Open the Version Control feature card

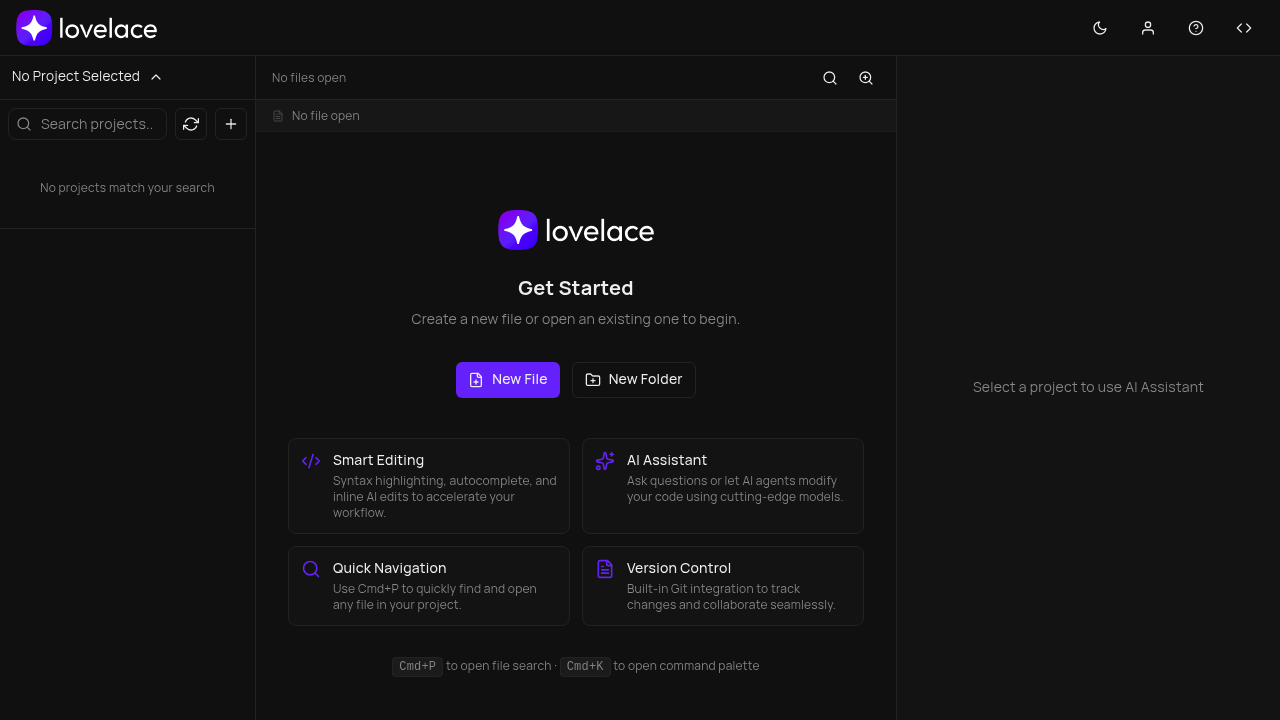pyautogui.click(x=722, y=586)
